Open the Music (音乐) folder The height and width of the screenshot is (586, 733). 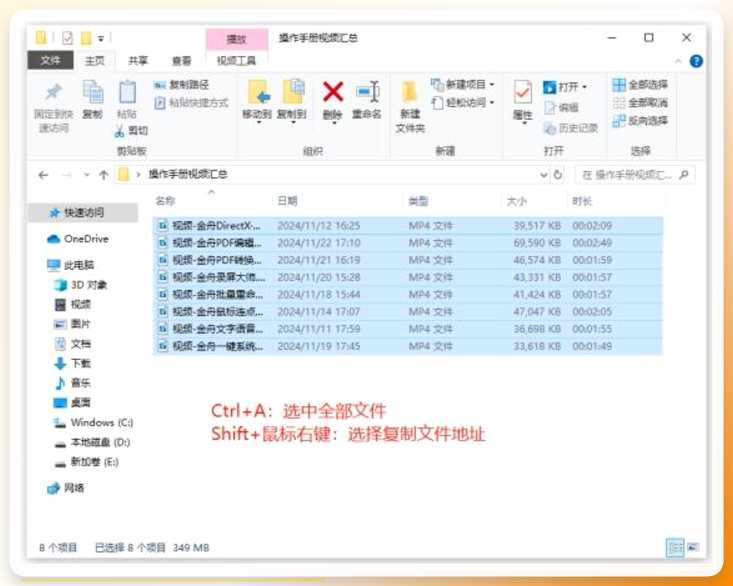point(72,383)
